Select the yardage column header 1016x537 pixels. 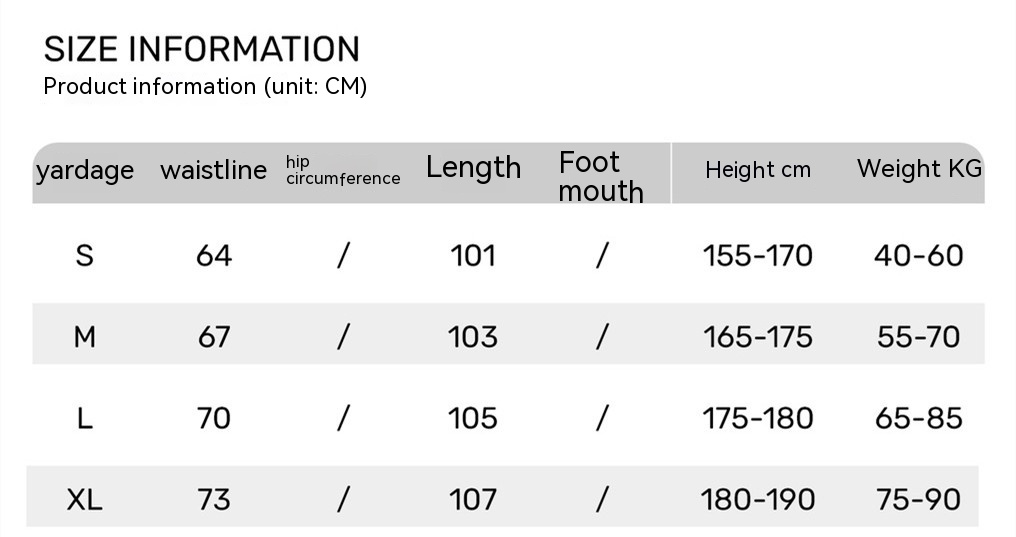click(85, 170)
